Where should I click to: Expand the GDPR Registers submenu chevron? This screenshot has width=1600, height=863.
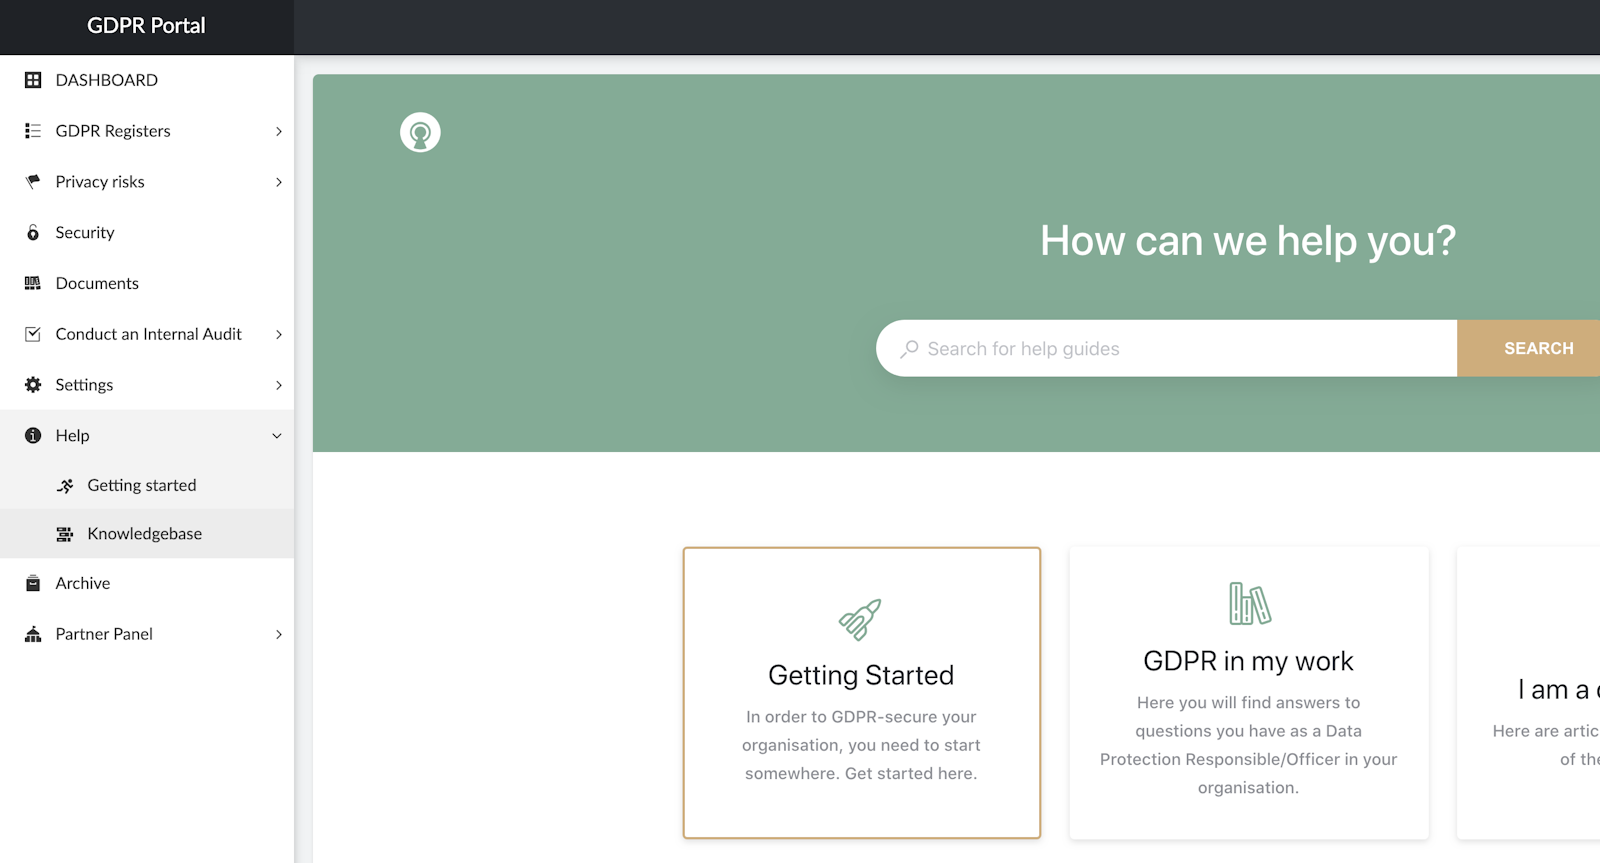(x=279, y=131)
